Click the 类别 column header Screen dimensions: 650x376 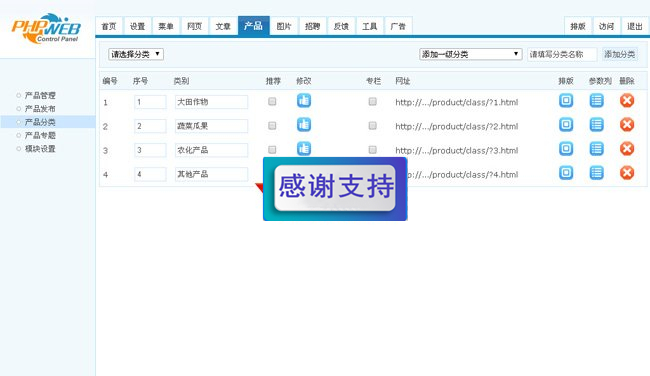(x=181, y=81)
